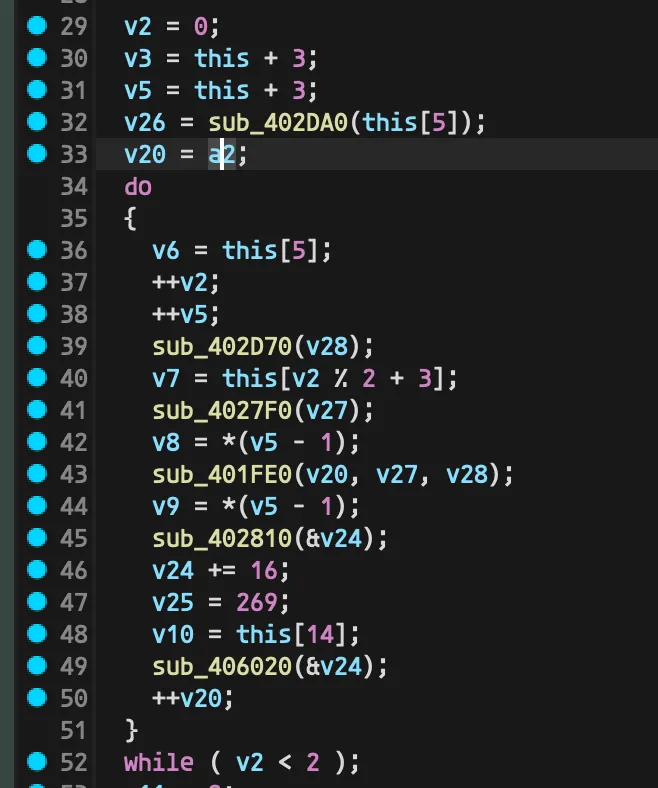Click the breakpoint dot on line 46
The image size is (658, 788).
37,569
